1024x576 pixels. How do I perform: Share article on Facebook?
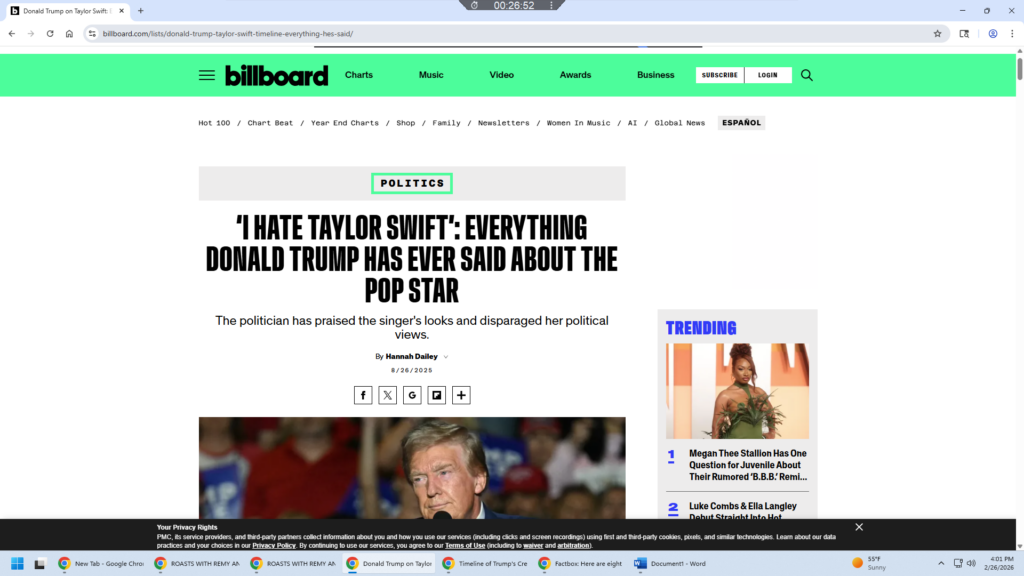click(x=363, y=395)
